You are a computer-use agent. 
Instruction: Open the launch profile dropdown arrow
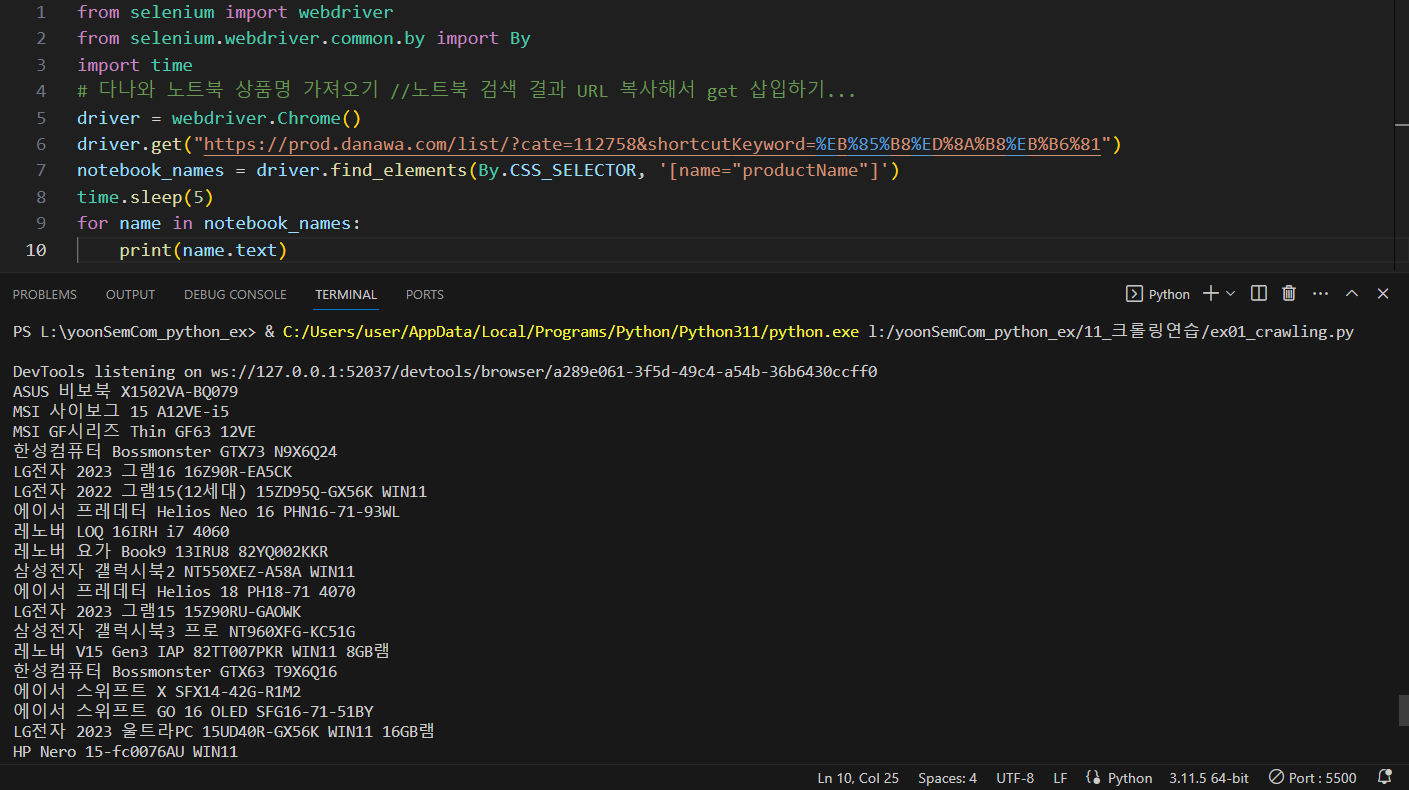tap(1231, 293)
